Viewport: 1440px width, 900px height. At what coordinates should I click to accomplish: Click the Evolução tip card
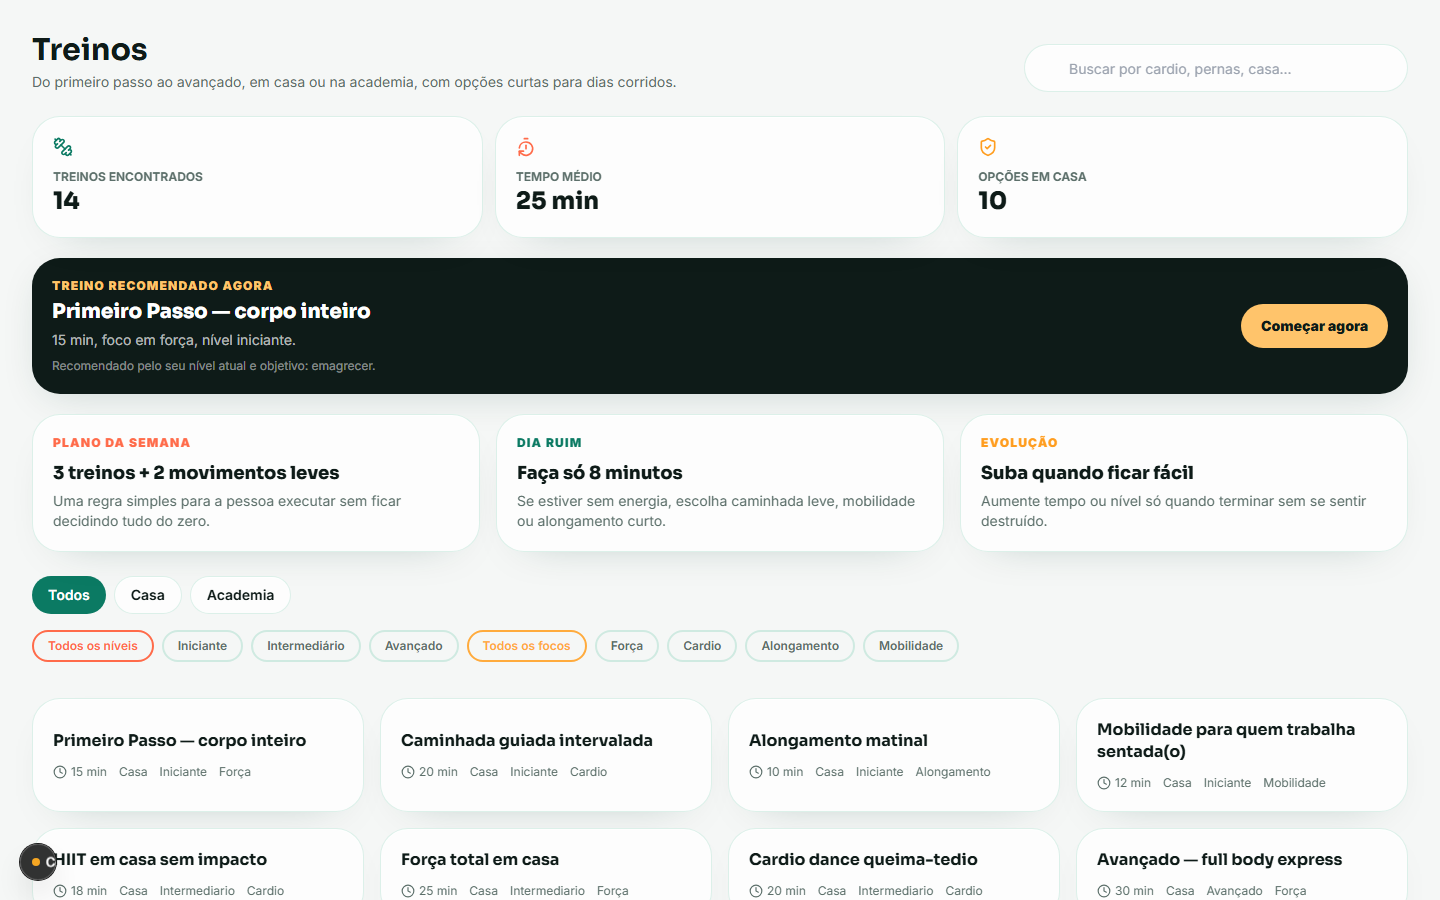[x=1184, y=483]
